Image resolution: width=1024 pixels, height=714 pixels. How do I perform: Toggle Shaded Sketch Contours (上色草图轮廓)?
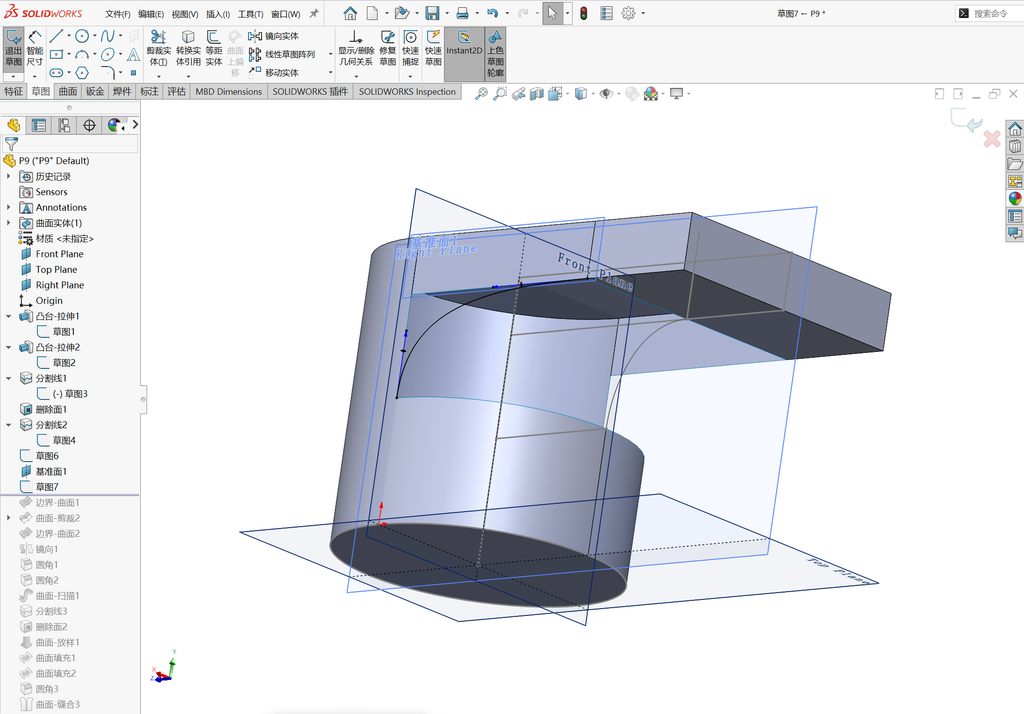tap(496, 54)
